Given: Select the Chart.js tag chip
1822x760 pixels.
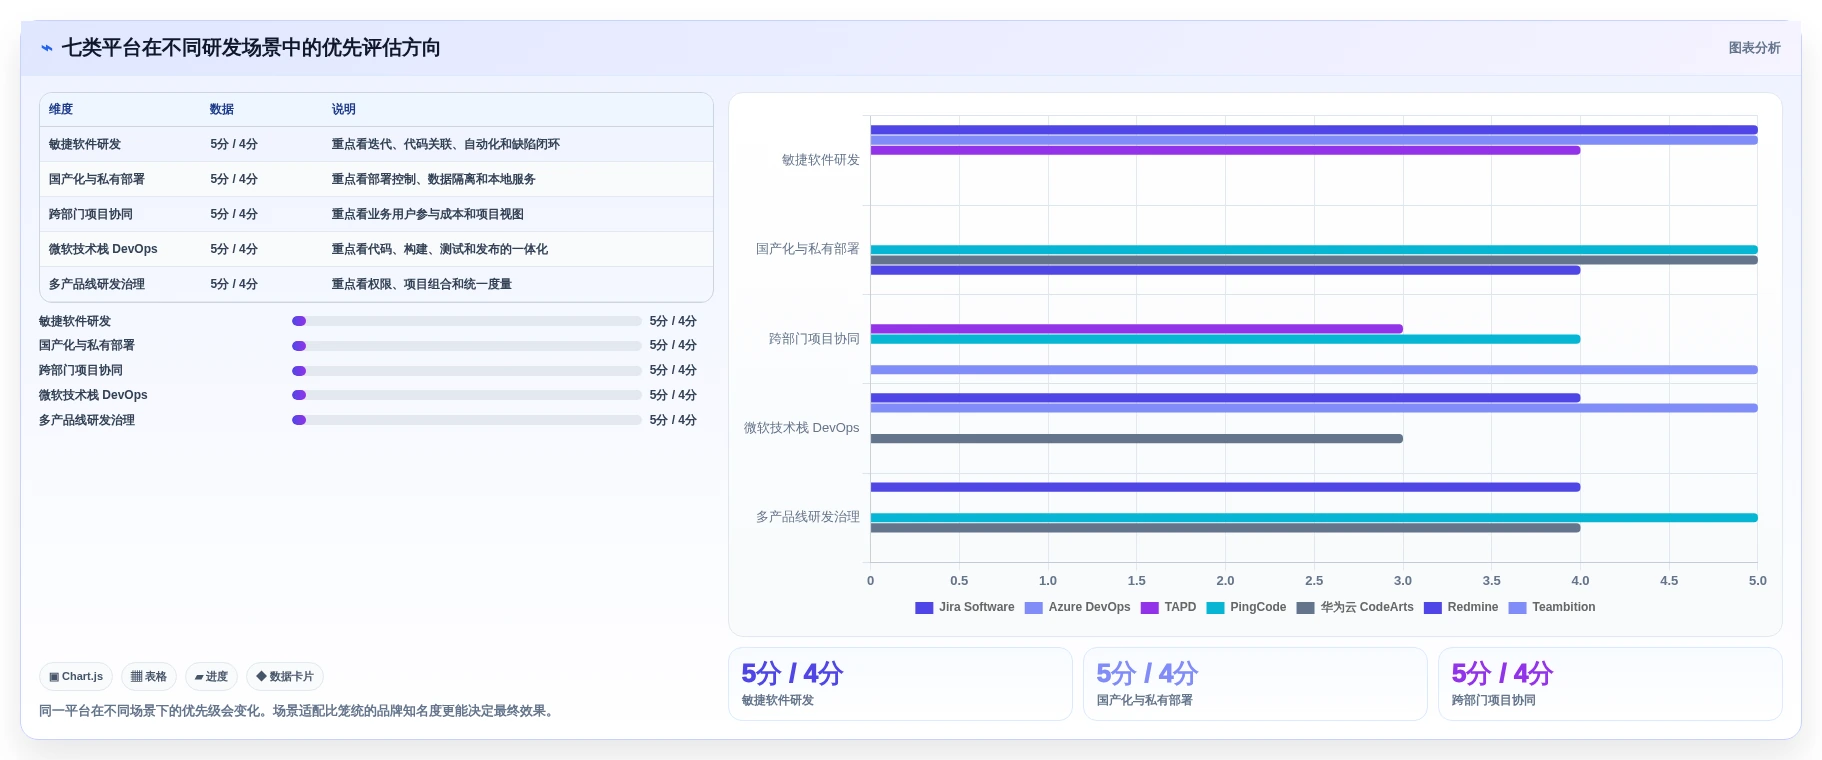Looking at the screenshot, I should pos(76,676).
